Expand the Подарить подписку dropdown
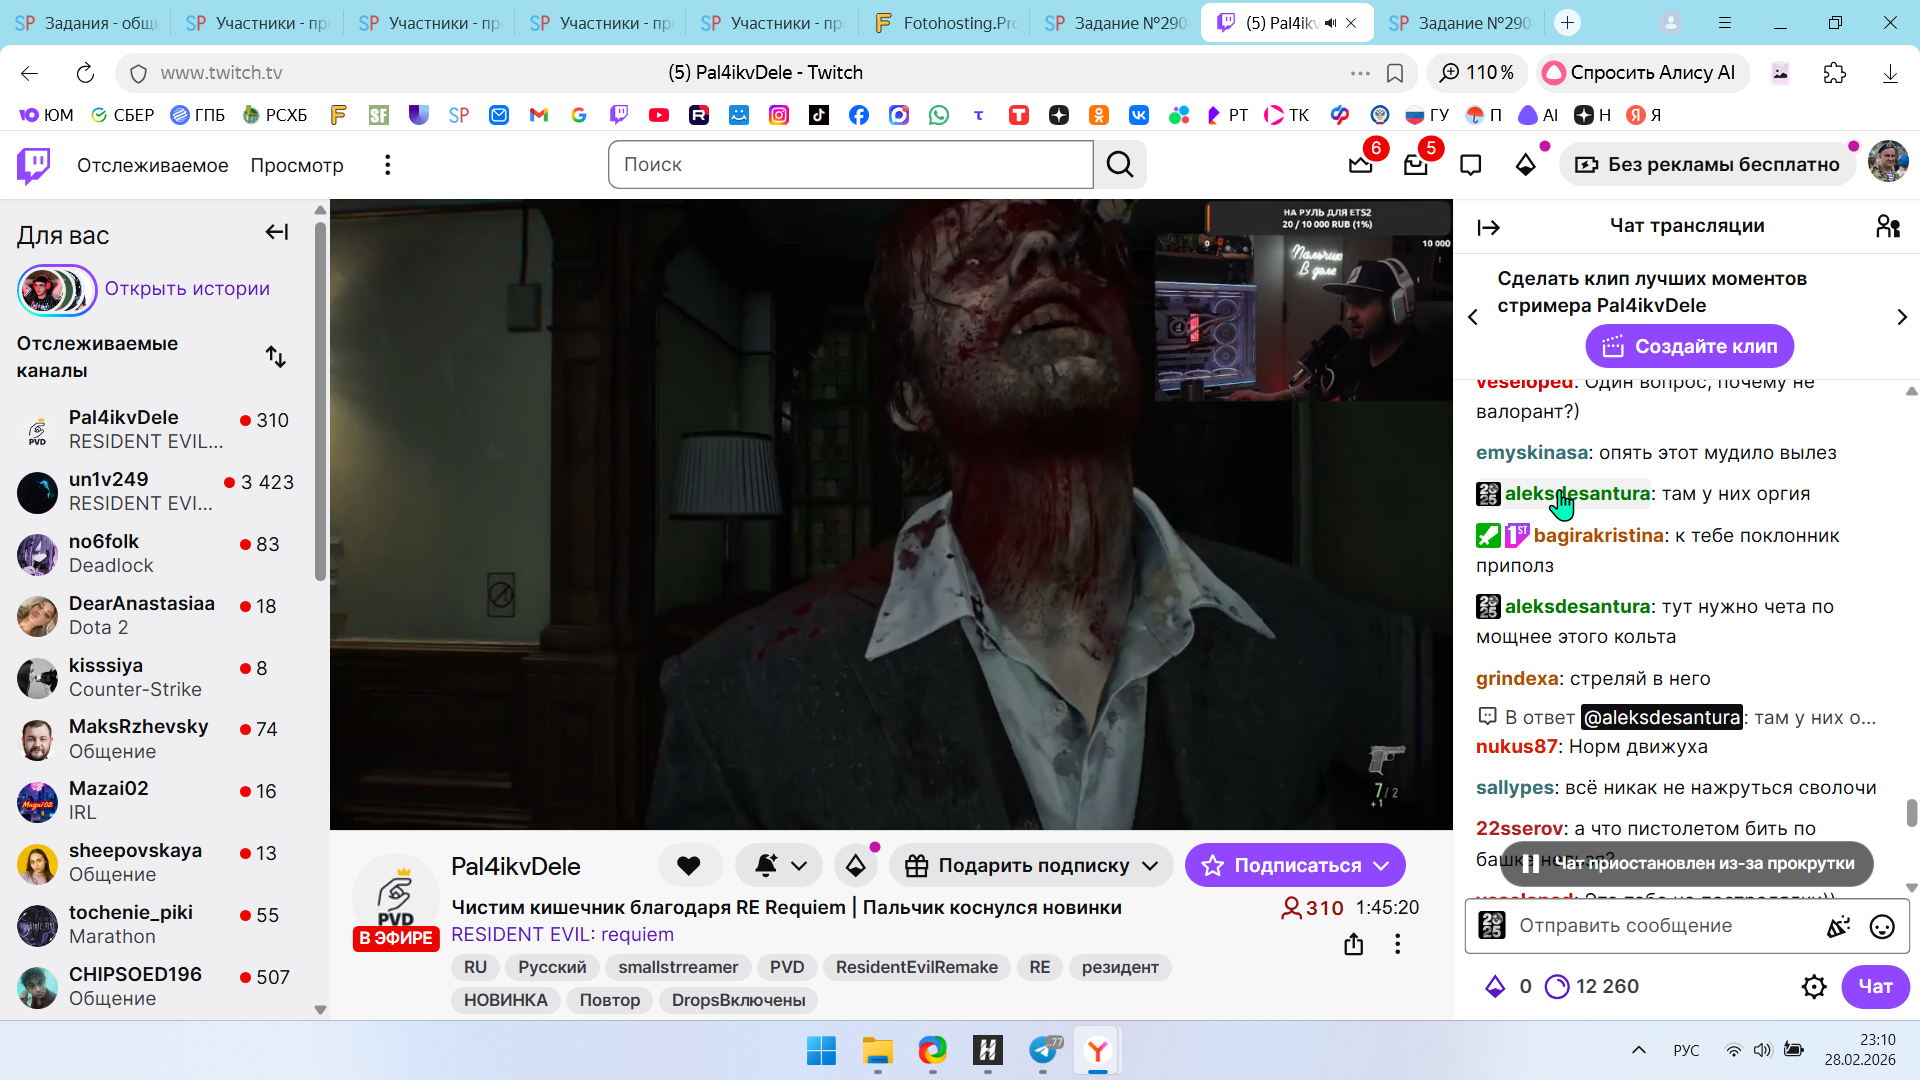This screenshot has width=1920, height=1080. 1150,866
